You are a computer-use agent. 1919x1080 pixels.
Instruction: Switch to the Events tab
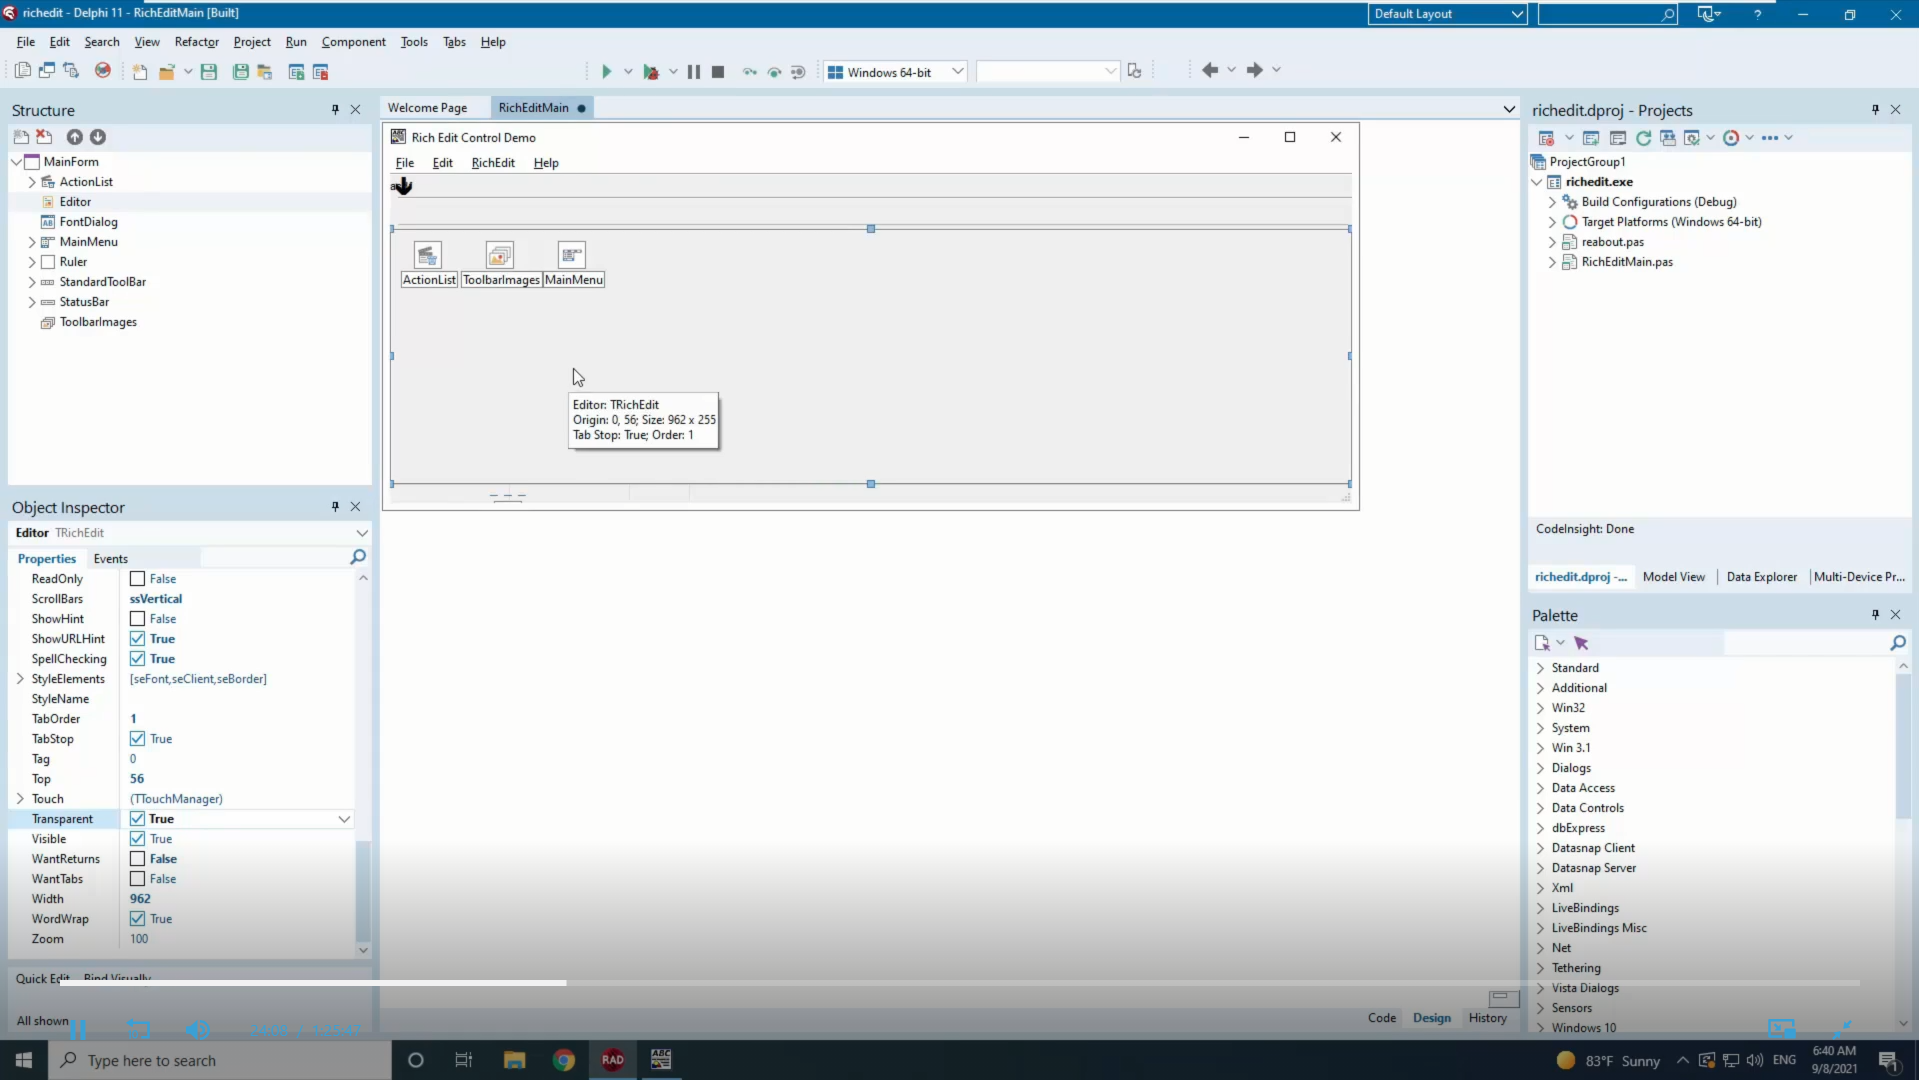pos(110,559)
